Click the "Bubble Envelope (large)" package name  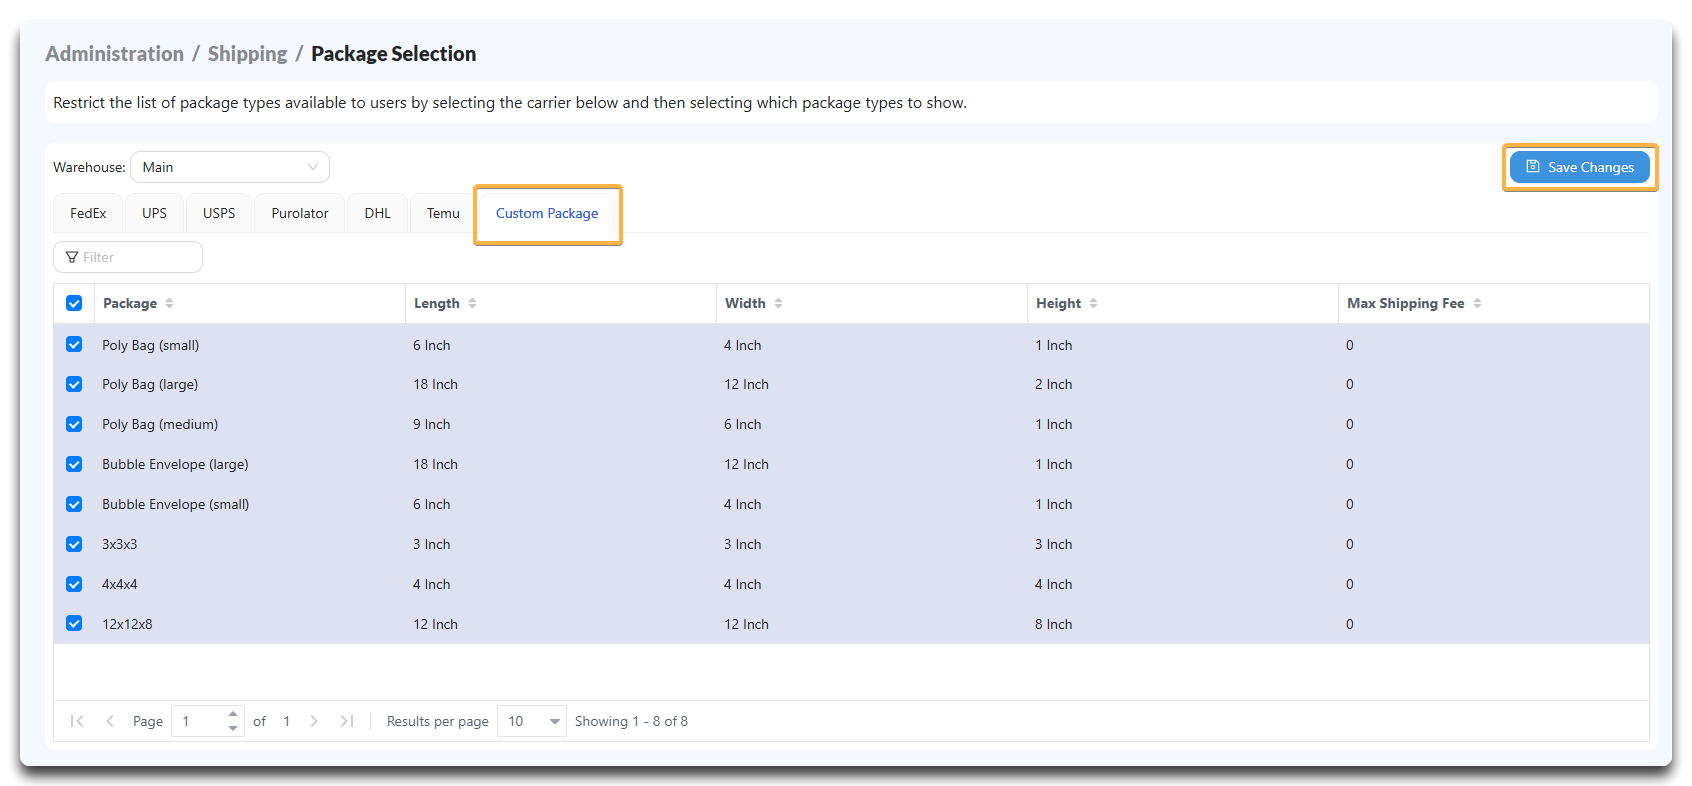(x=175, y=464)
